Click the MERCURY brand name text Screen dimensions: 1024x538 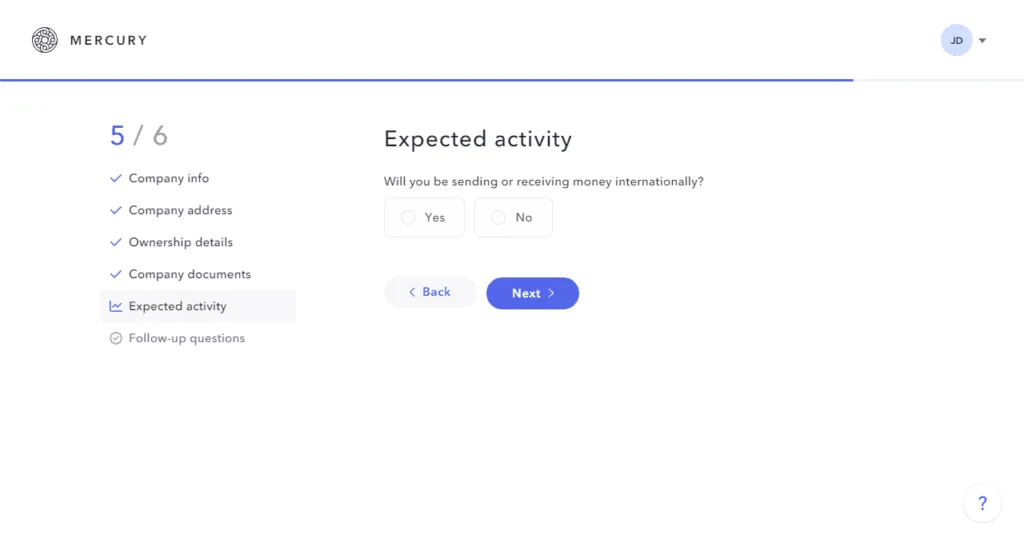click(108, 40)
